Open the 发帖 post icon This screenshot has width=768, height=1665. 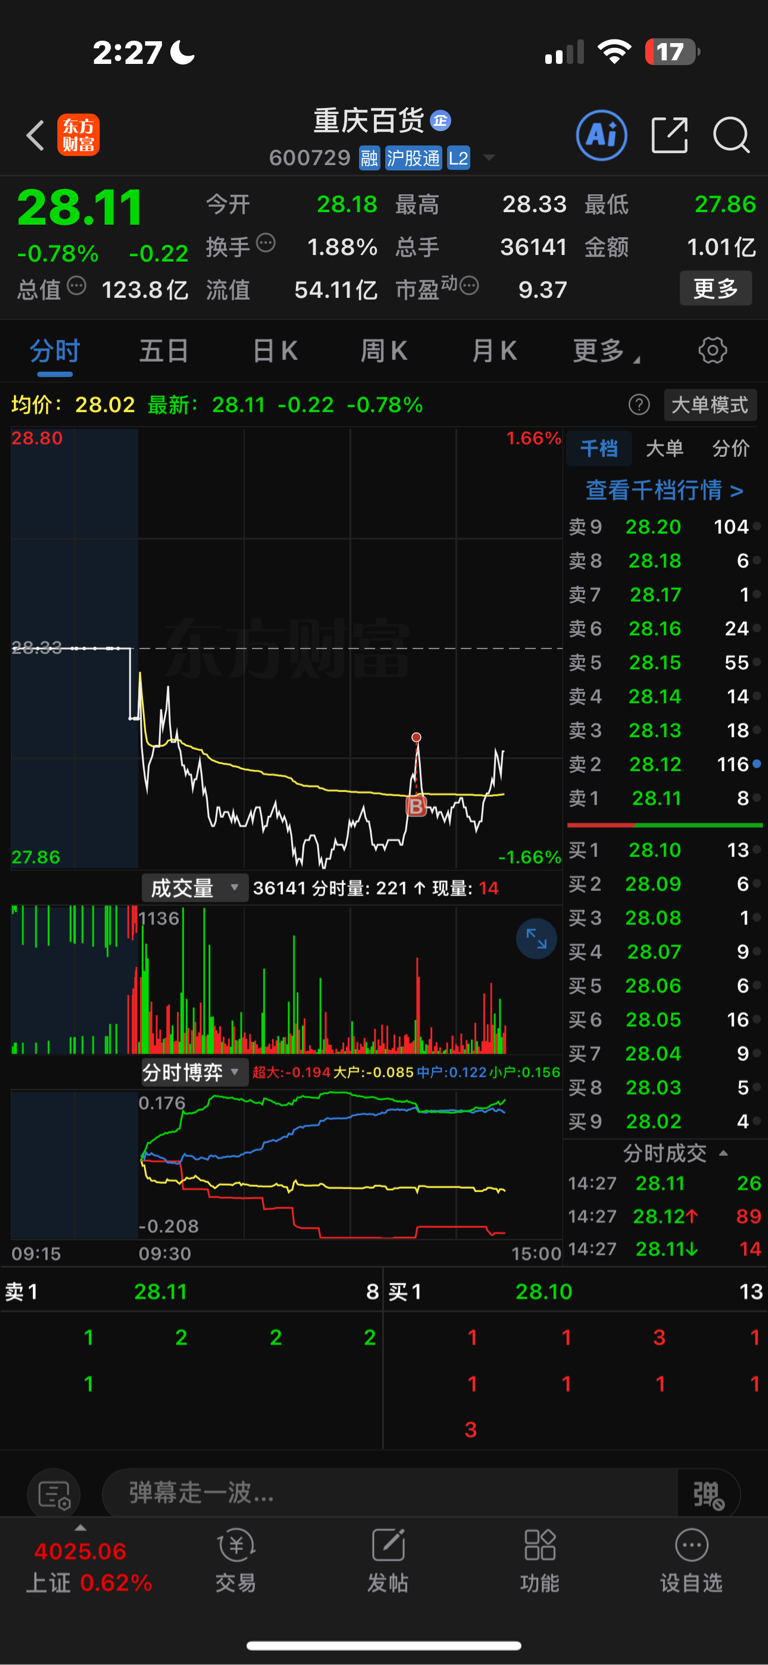coord(388,1560)
